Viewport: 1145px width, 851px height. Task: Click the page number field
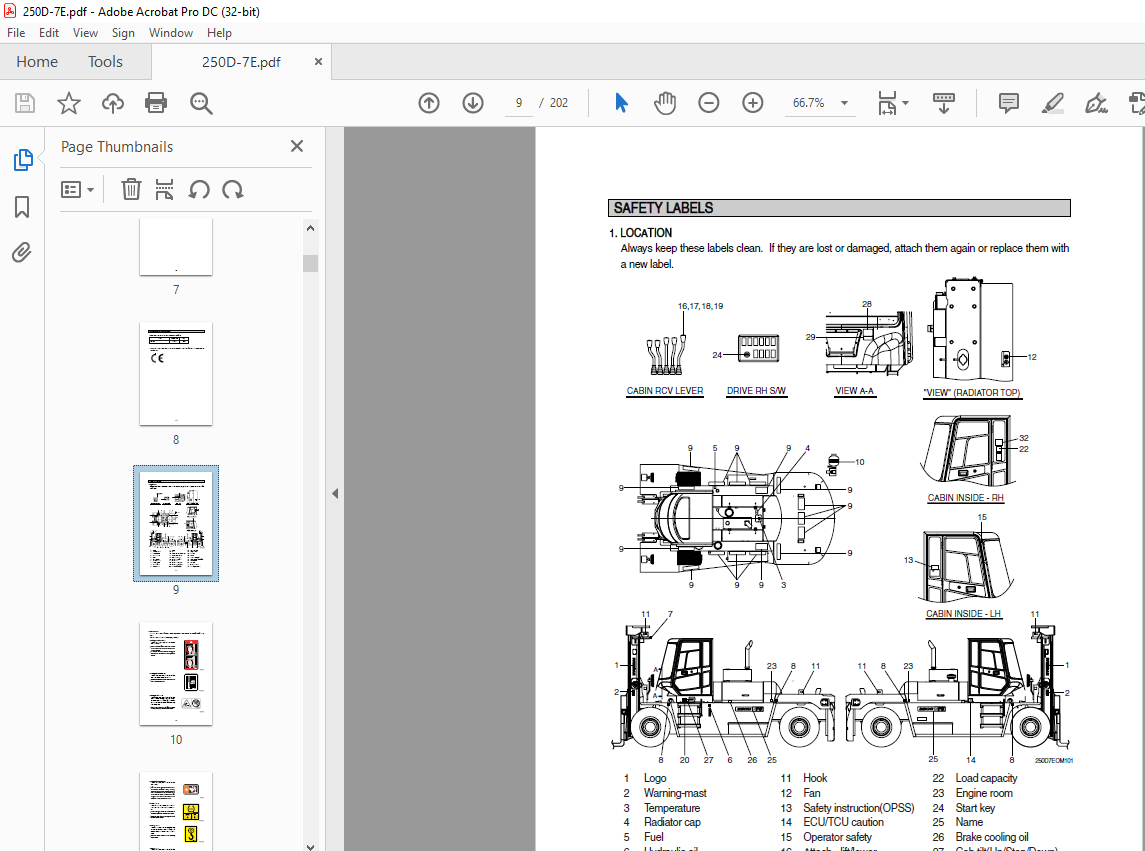click(518, 103)
